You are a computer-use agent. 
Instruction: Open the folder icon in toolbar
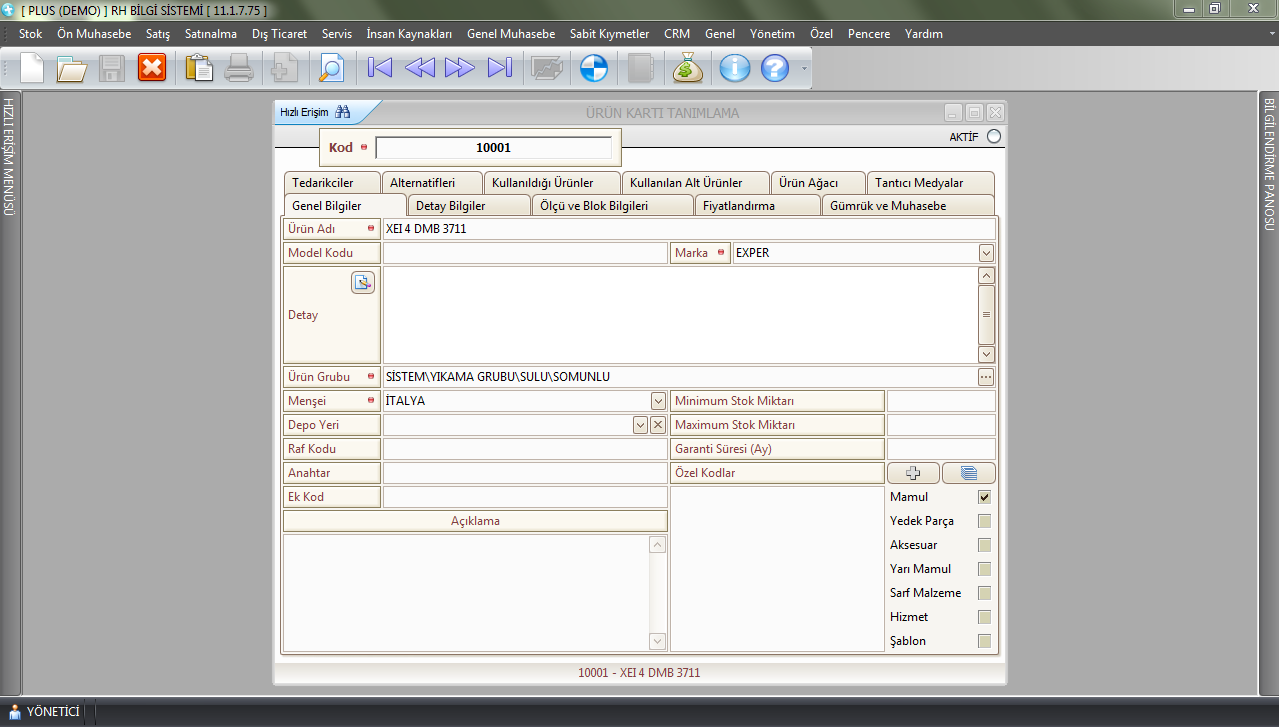[72, 68]
